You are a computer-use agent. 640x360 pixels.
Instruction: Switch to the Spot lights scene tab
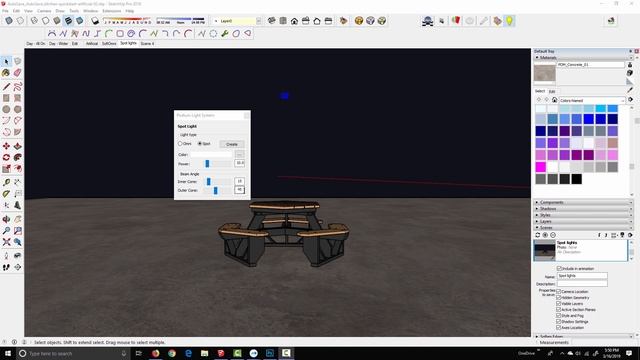point(129,43)
